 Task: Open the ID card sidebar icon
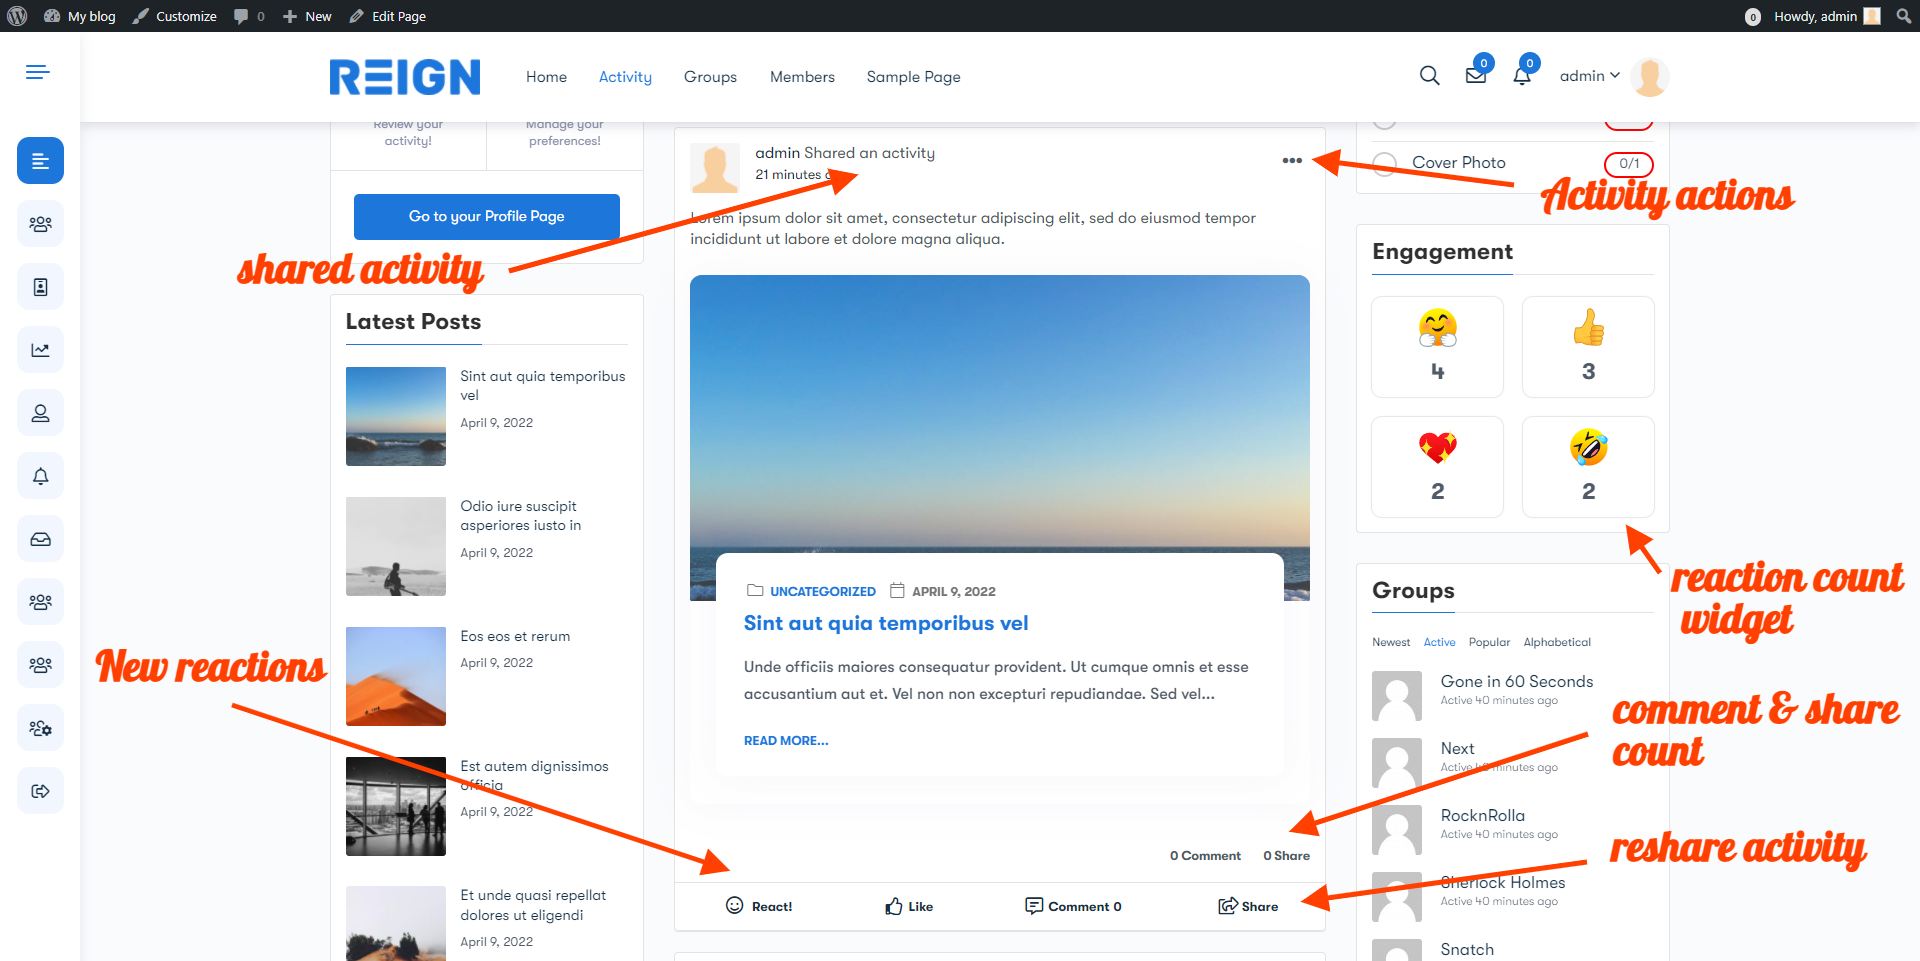(40, 287)
